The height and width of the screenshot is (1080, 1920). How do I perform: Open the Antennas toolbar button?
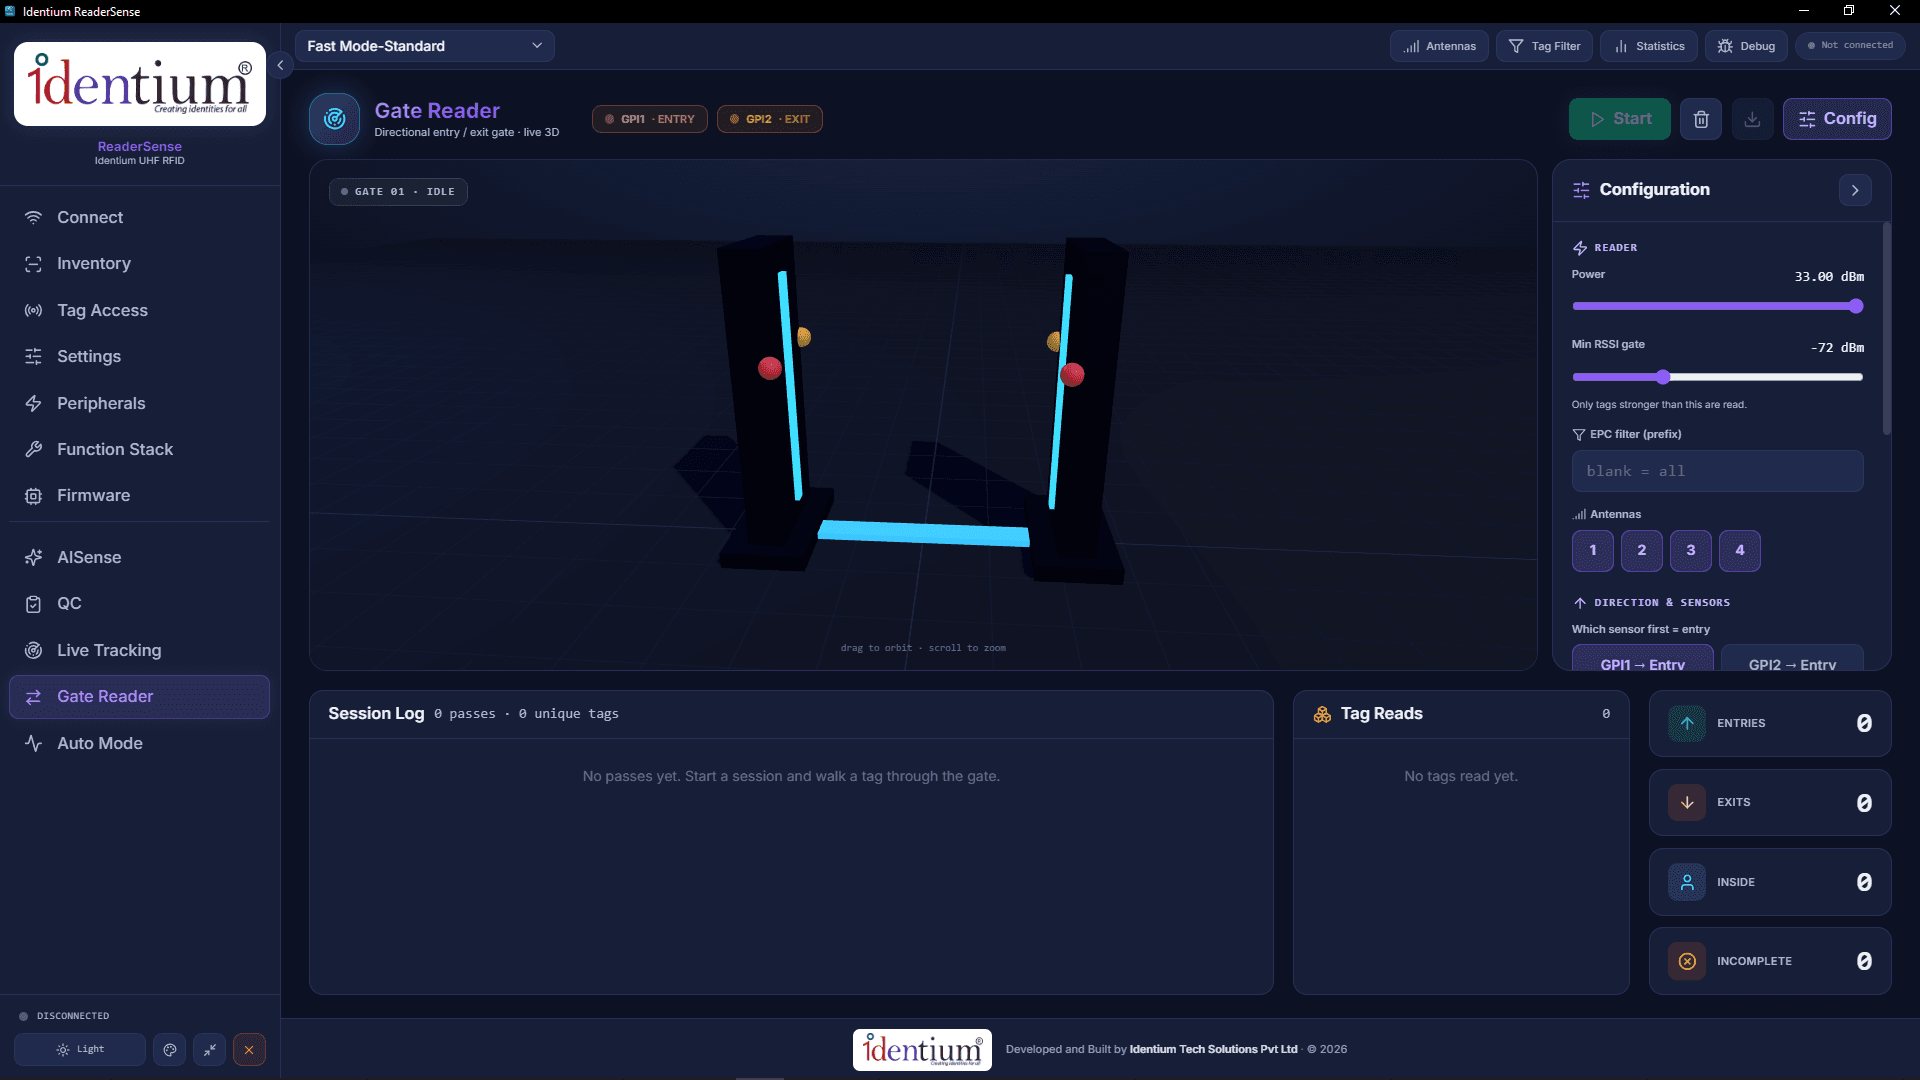point(1439,46)
